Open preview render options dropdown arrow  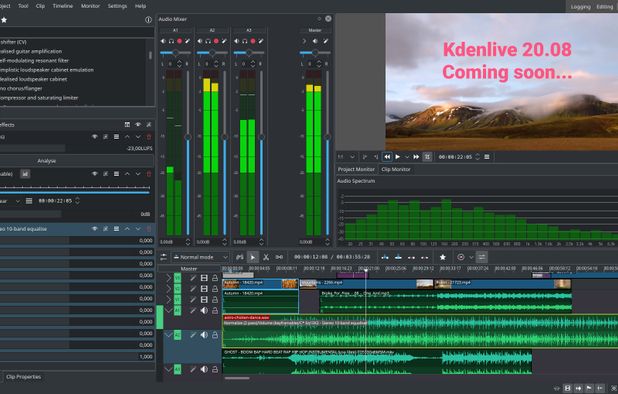point(471,257)
